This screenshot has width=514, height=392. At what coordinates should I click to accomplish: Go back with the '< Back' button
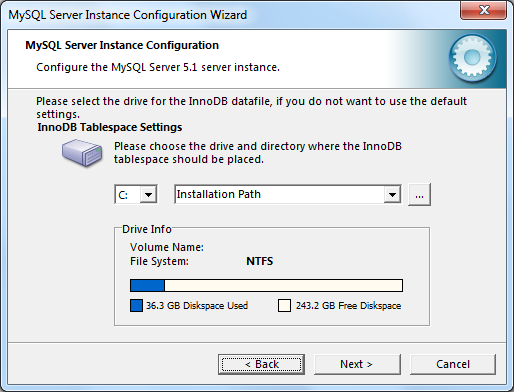click(262, 364)
